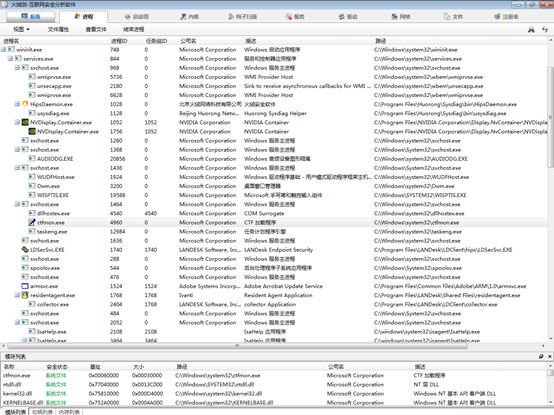Collapse the svchost.exe PID 1368 node
This screenshot has height=415, width=554.
[17, 150]
